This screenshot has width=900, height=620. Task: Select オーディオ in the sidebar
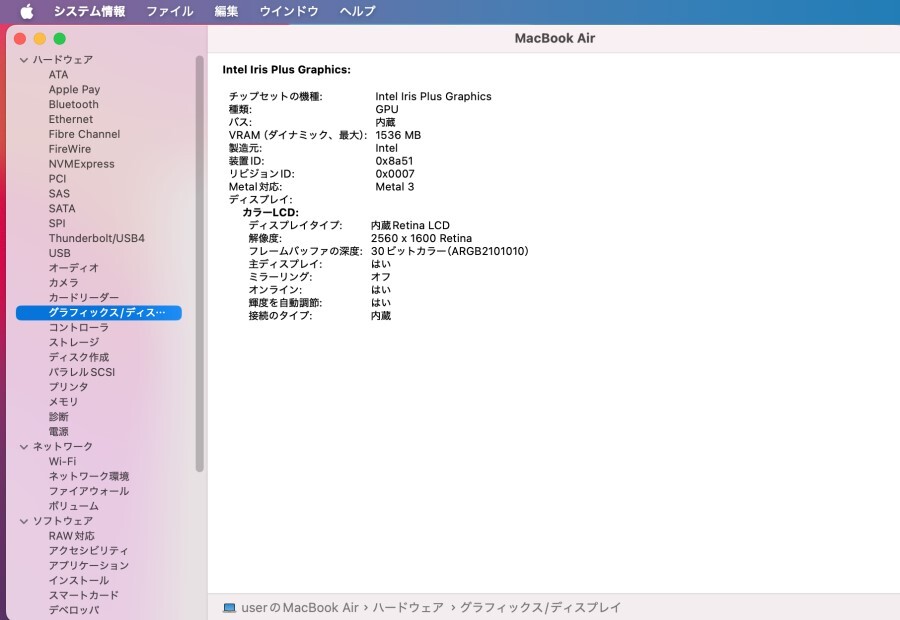(73, 268)
